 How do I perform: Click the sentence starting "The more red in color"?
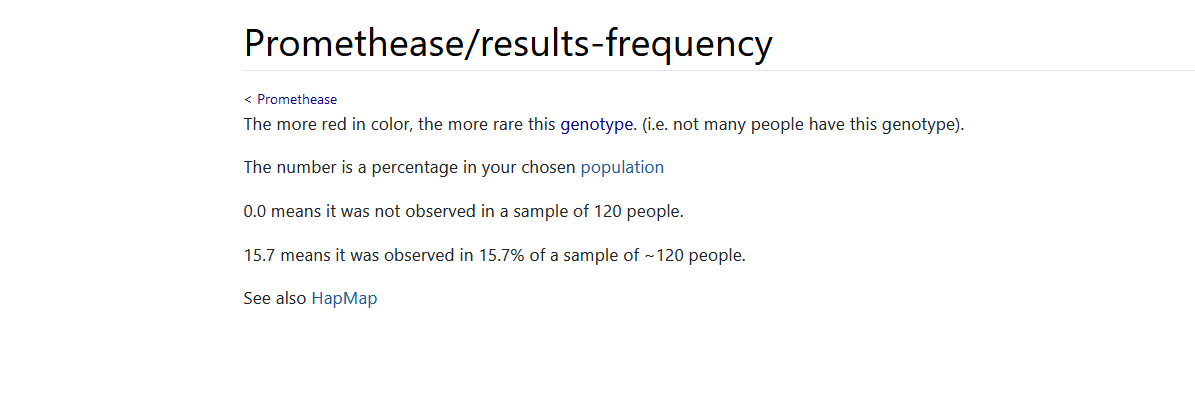coord(604,124)
